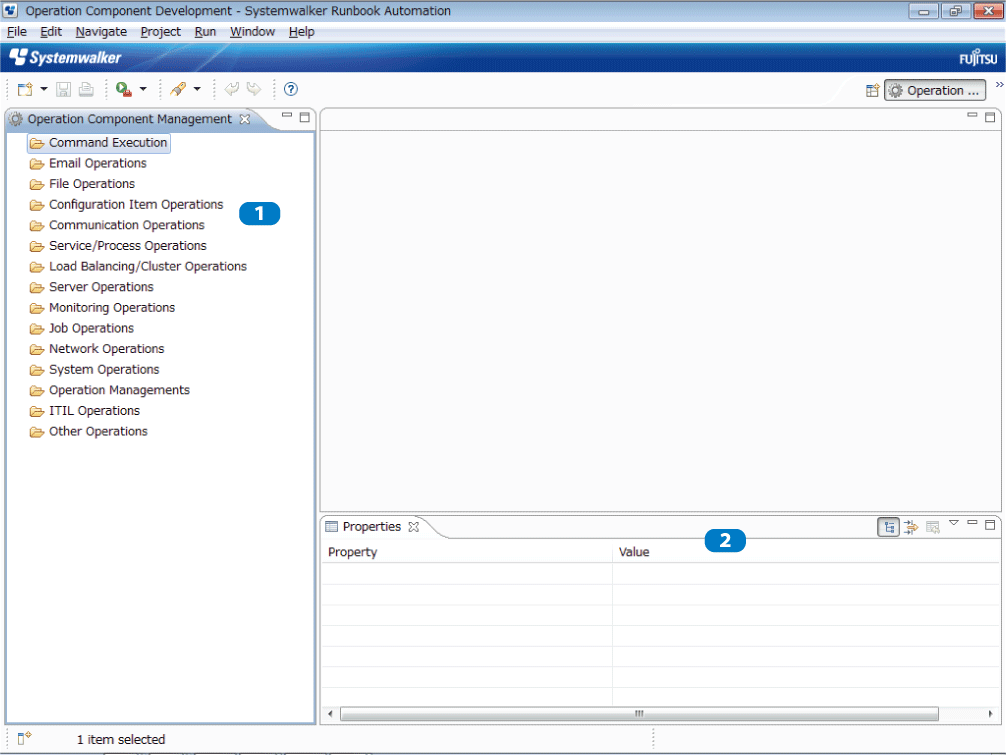Maximize the editor area

point(990,117)
